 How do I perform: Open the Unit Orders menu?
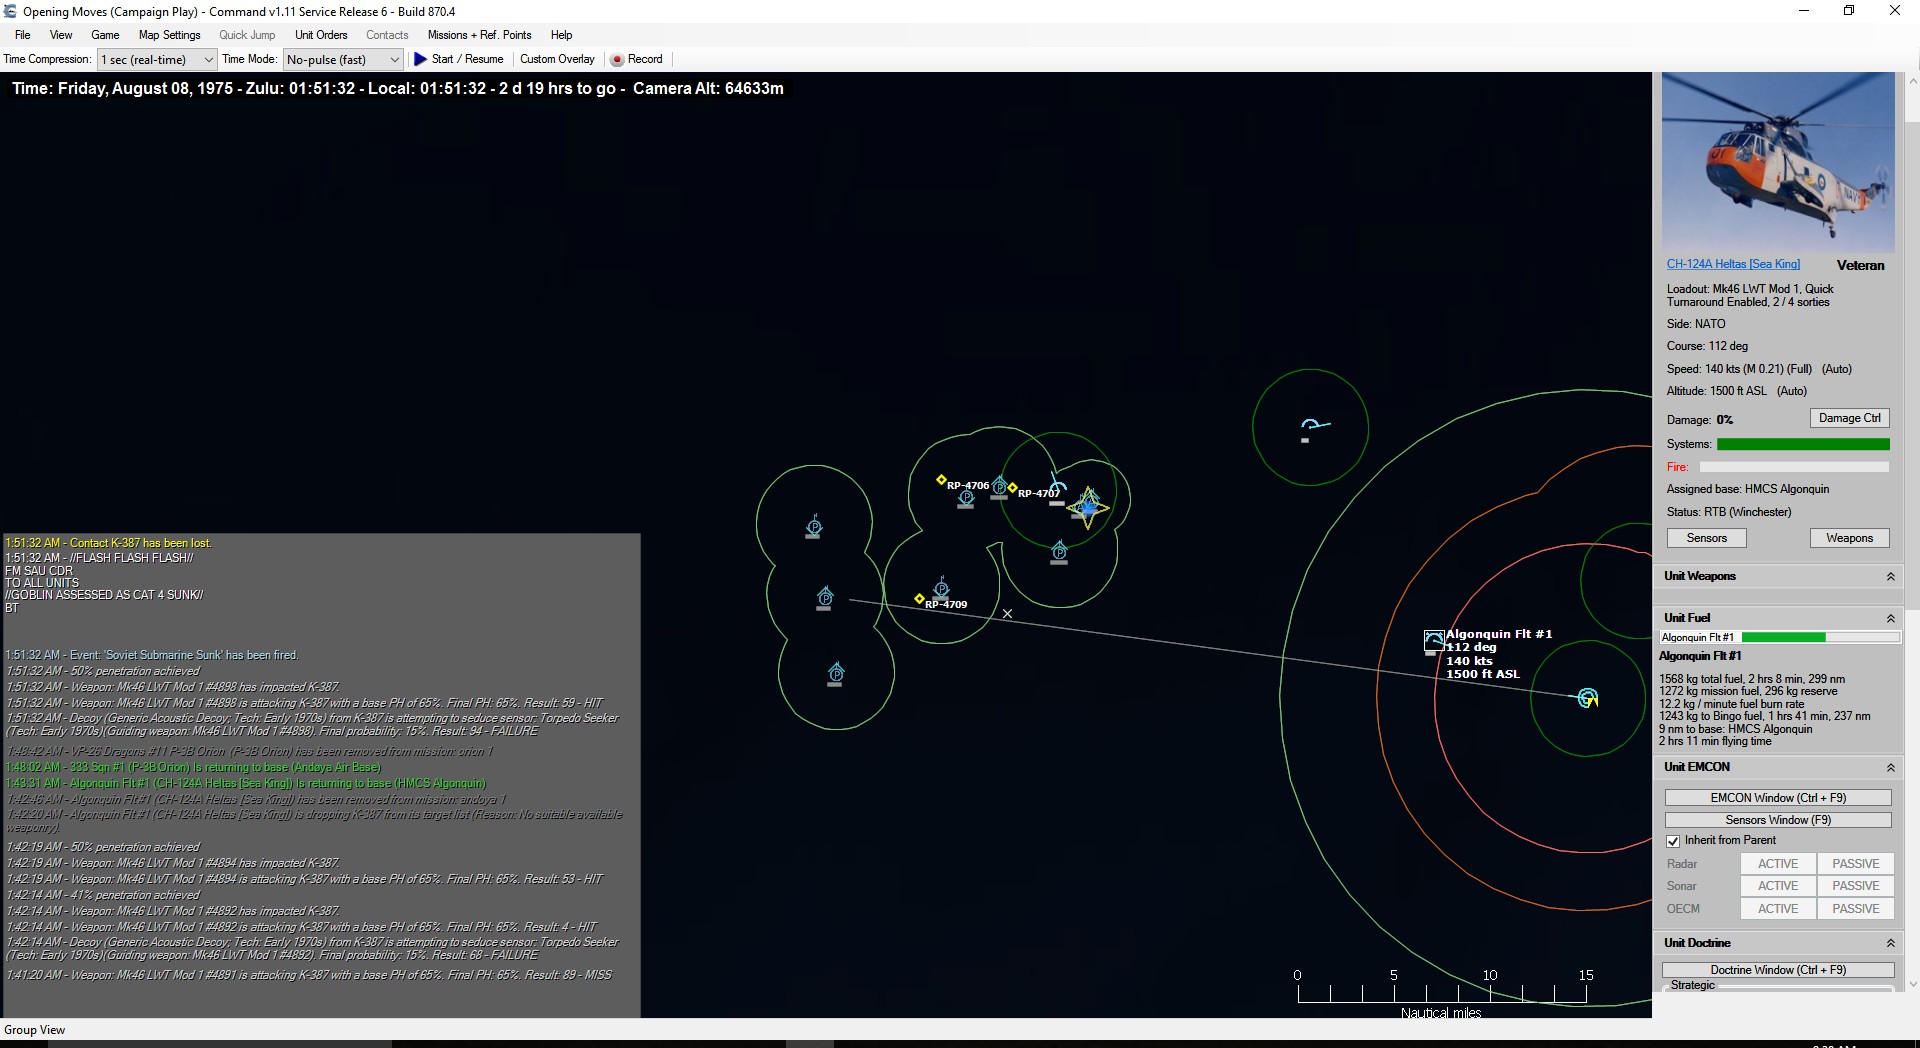pos(321,35)
